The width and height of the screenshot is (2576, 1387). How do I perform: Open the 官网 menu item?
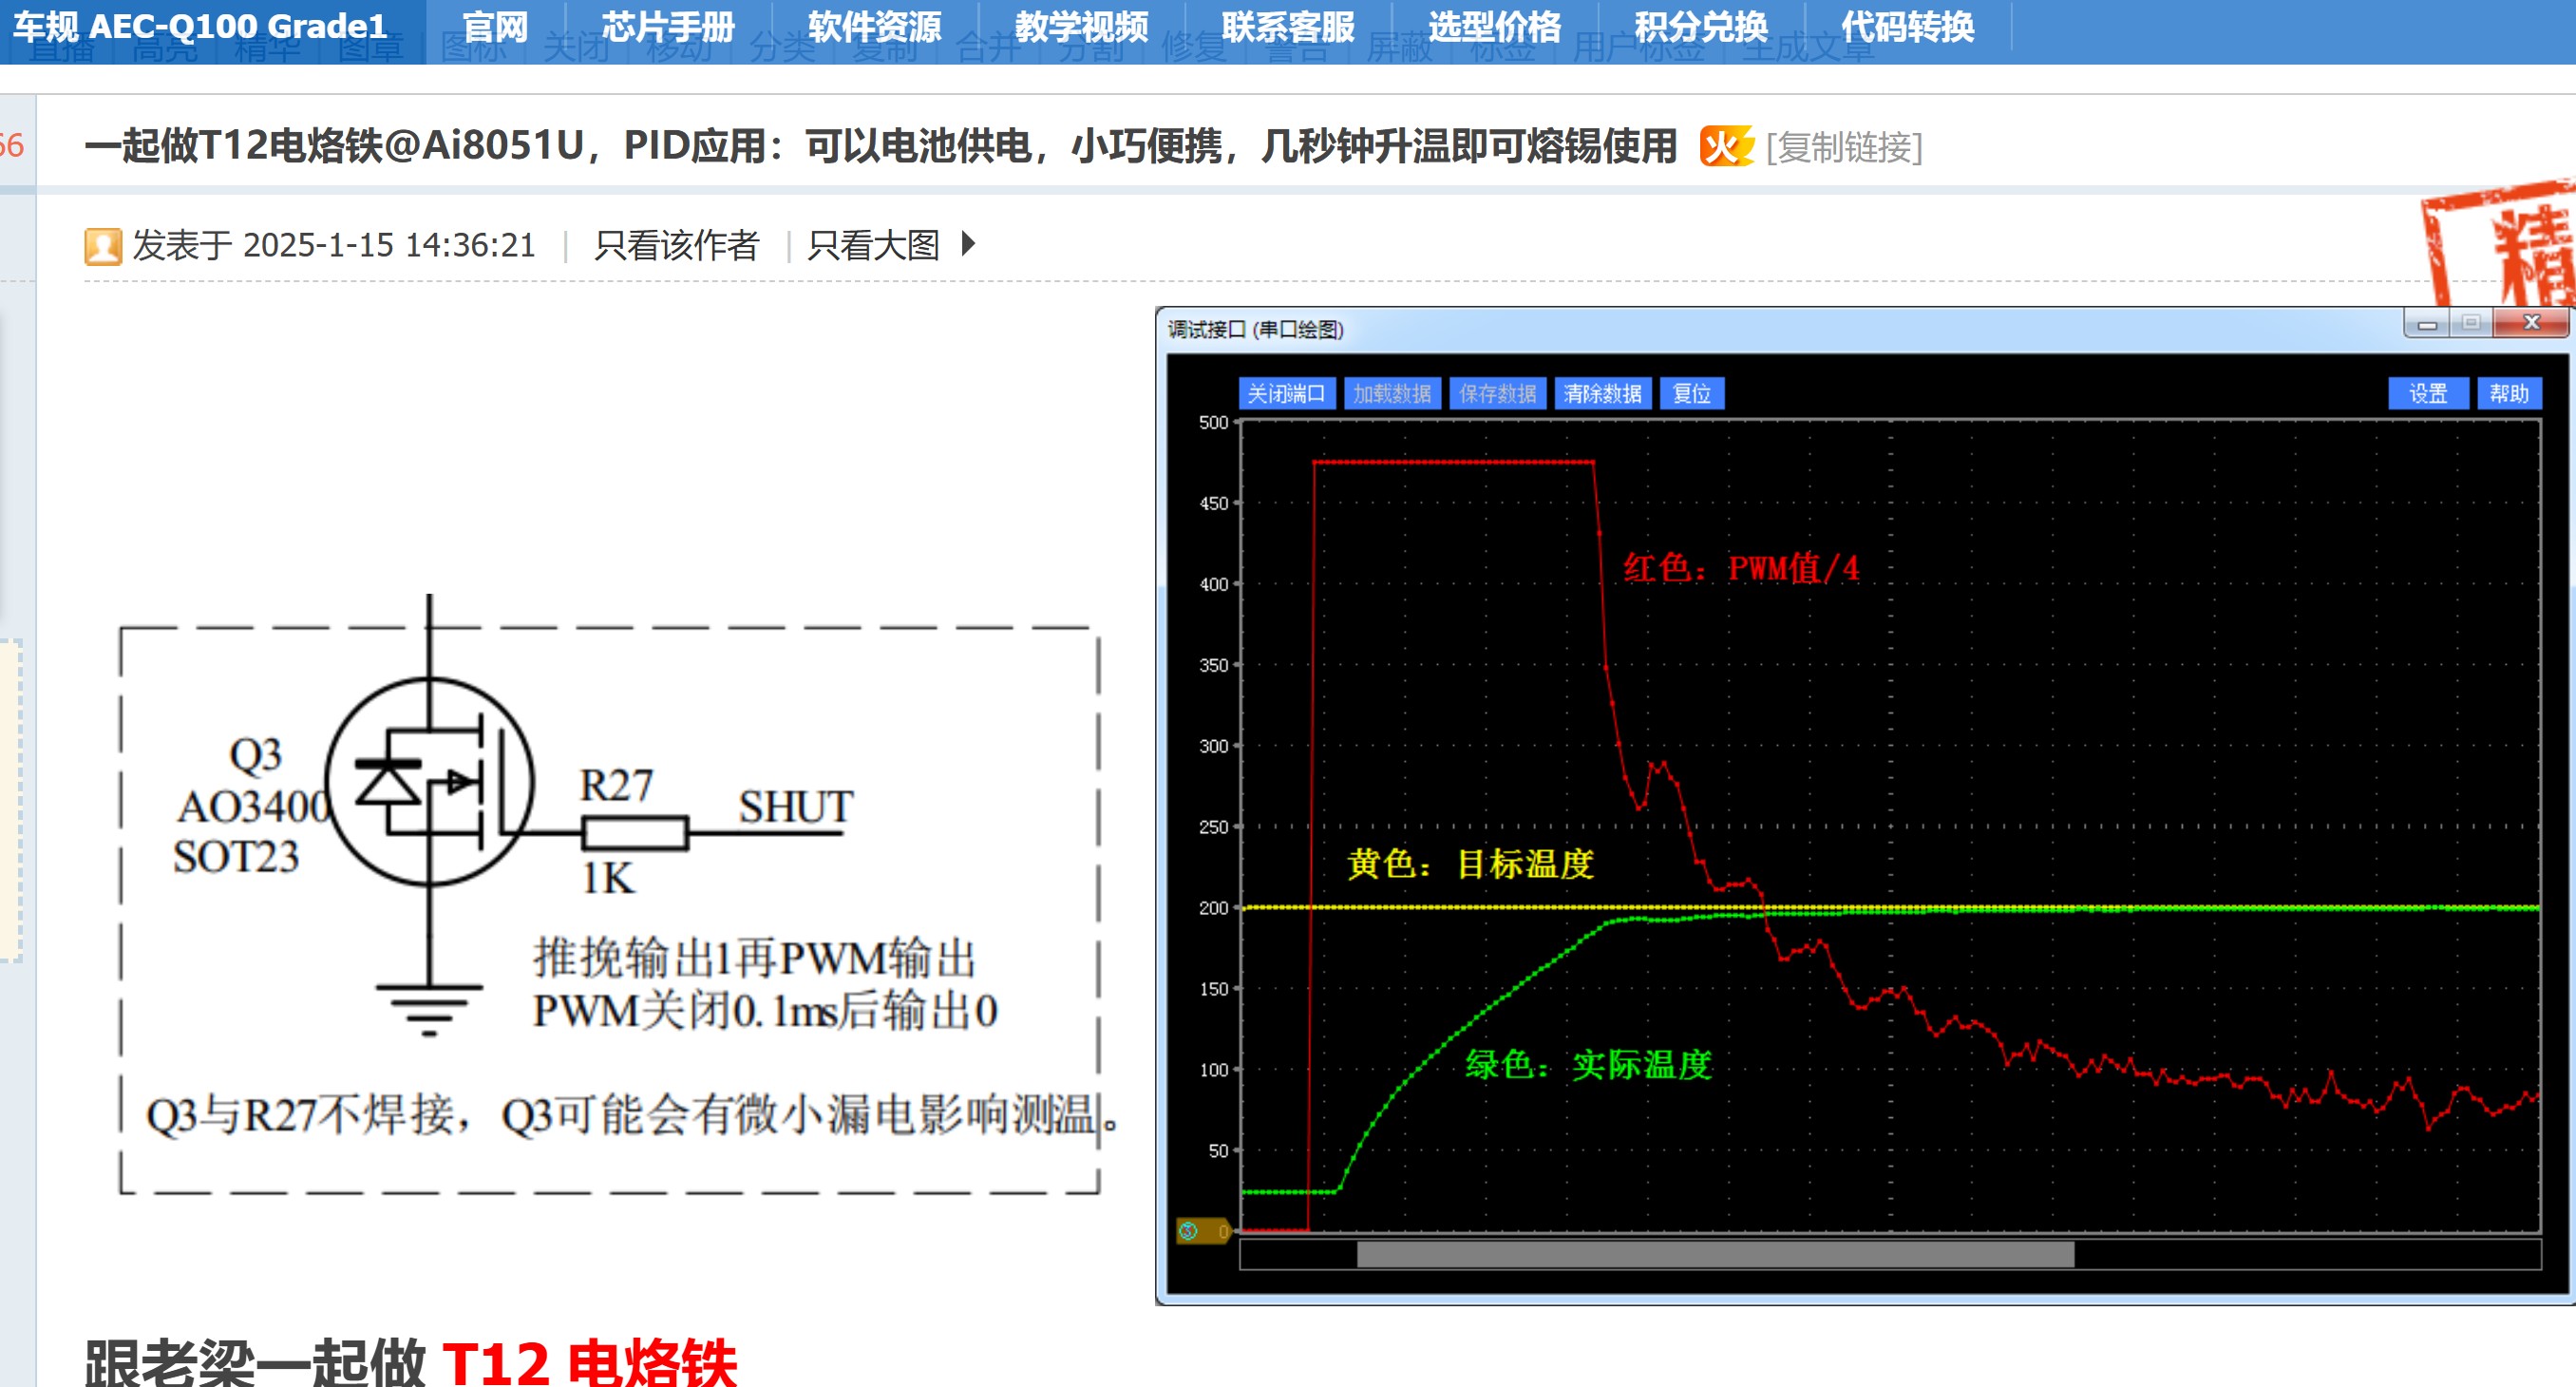click(495, 27)
